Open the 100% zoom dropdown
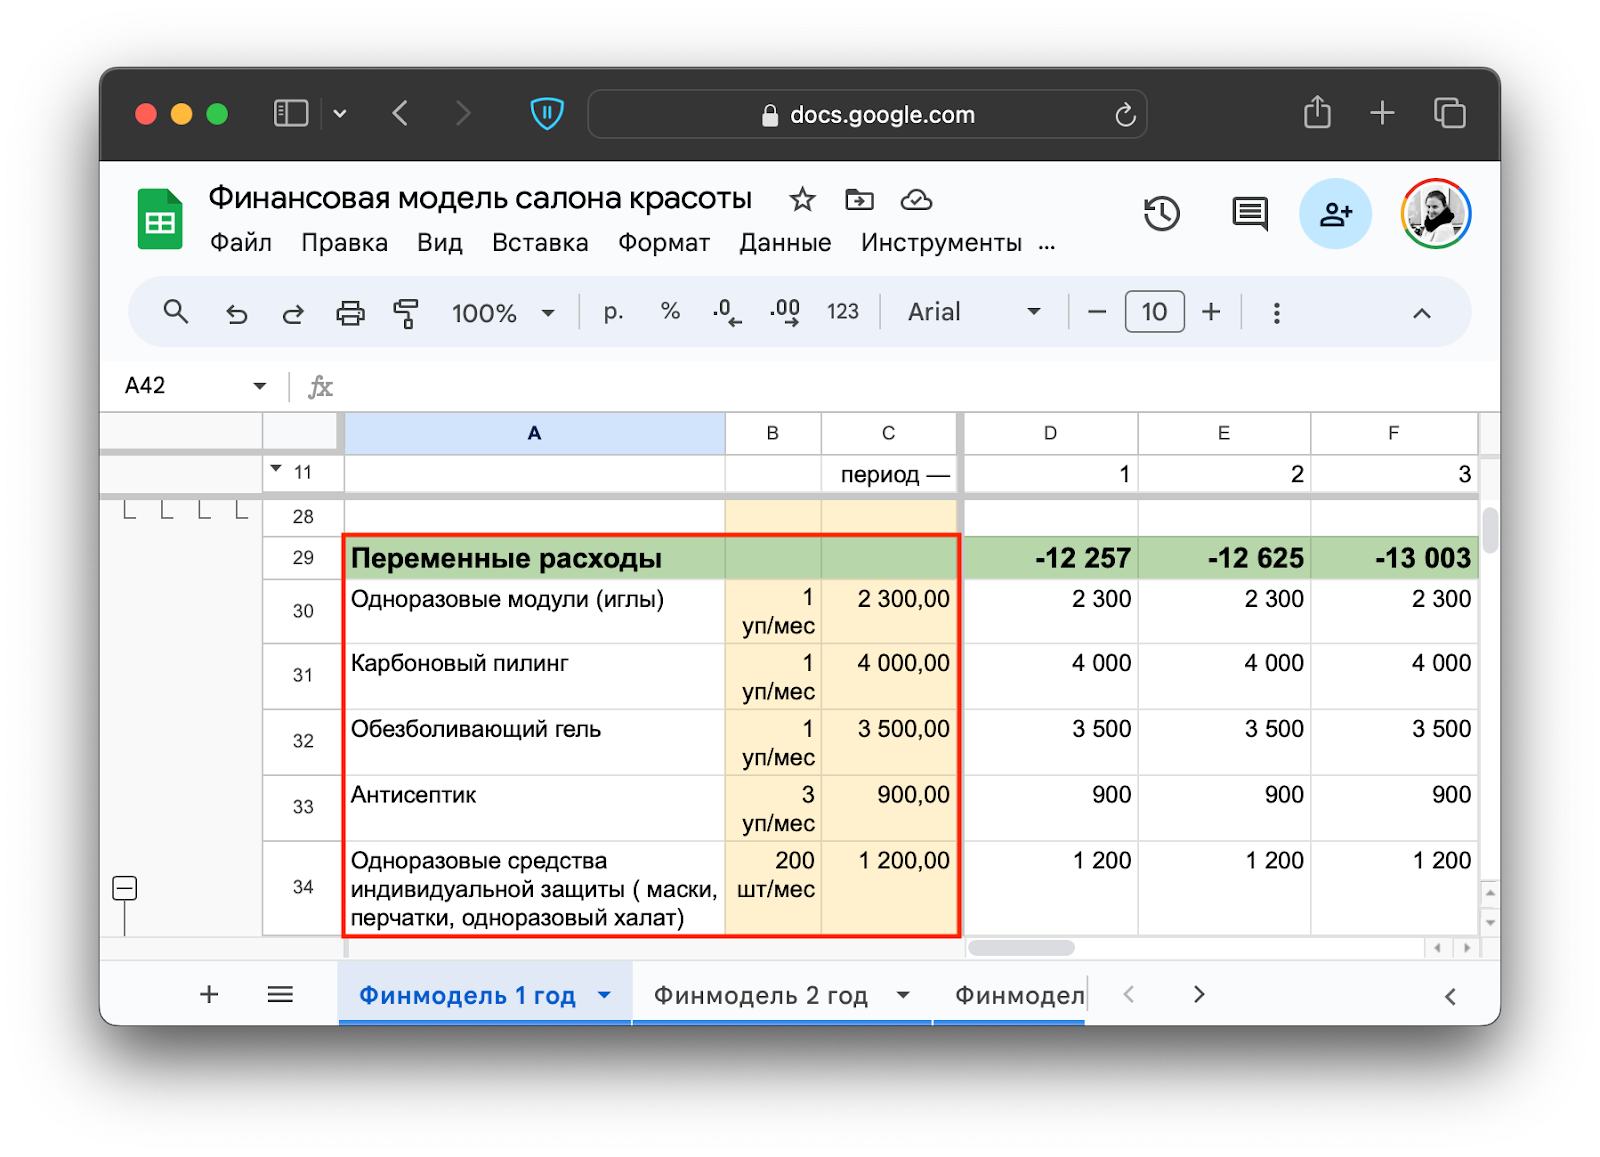This screenshot has width=1600, height=1157. (503, 313)
